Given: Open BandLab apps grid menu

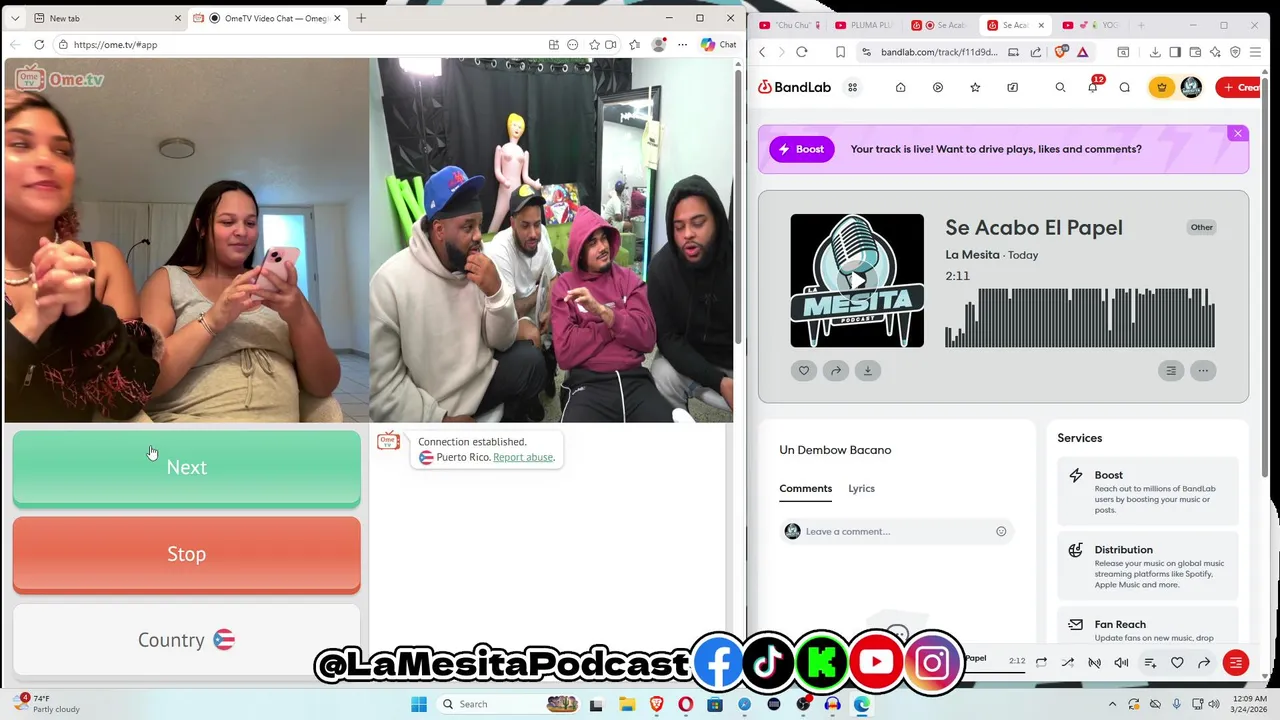Looking at the screenshot, I should [852, 87].
